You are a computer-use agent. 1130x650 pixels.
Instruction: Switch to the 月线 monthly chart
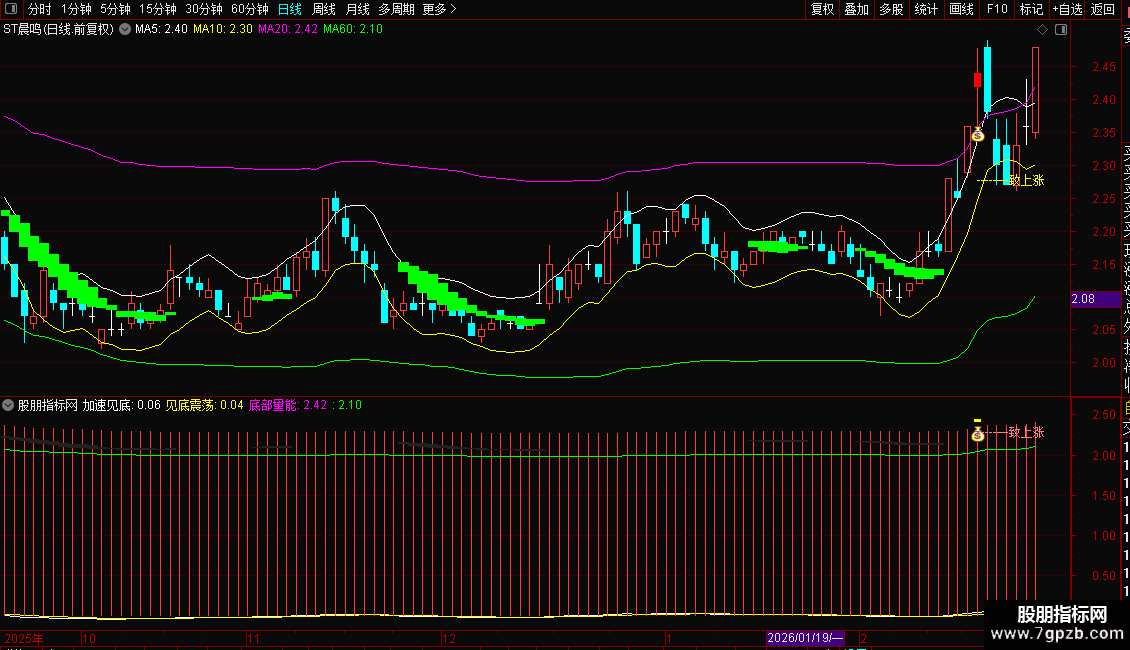[x=357, y=9]
